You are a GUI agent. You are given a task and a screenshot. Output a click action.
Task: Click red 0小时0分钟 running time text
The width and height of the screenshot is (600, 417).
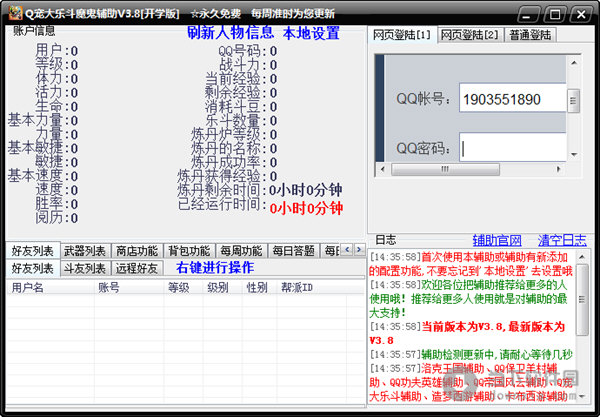coord(306,208)
